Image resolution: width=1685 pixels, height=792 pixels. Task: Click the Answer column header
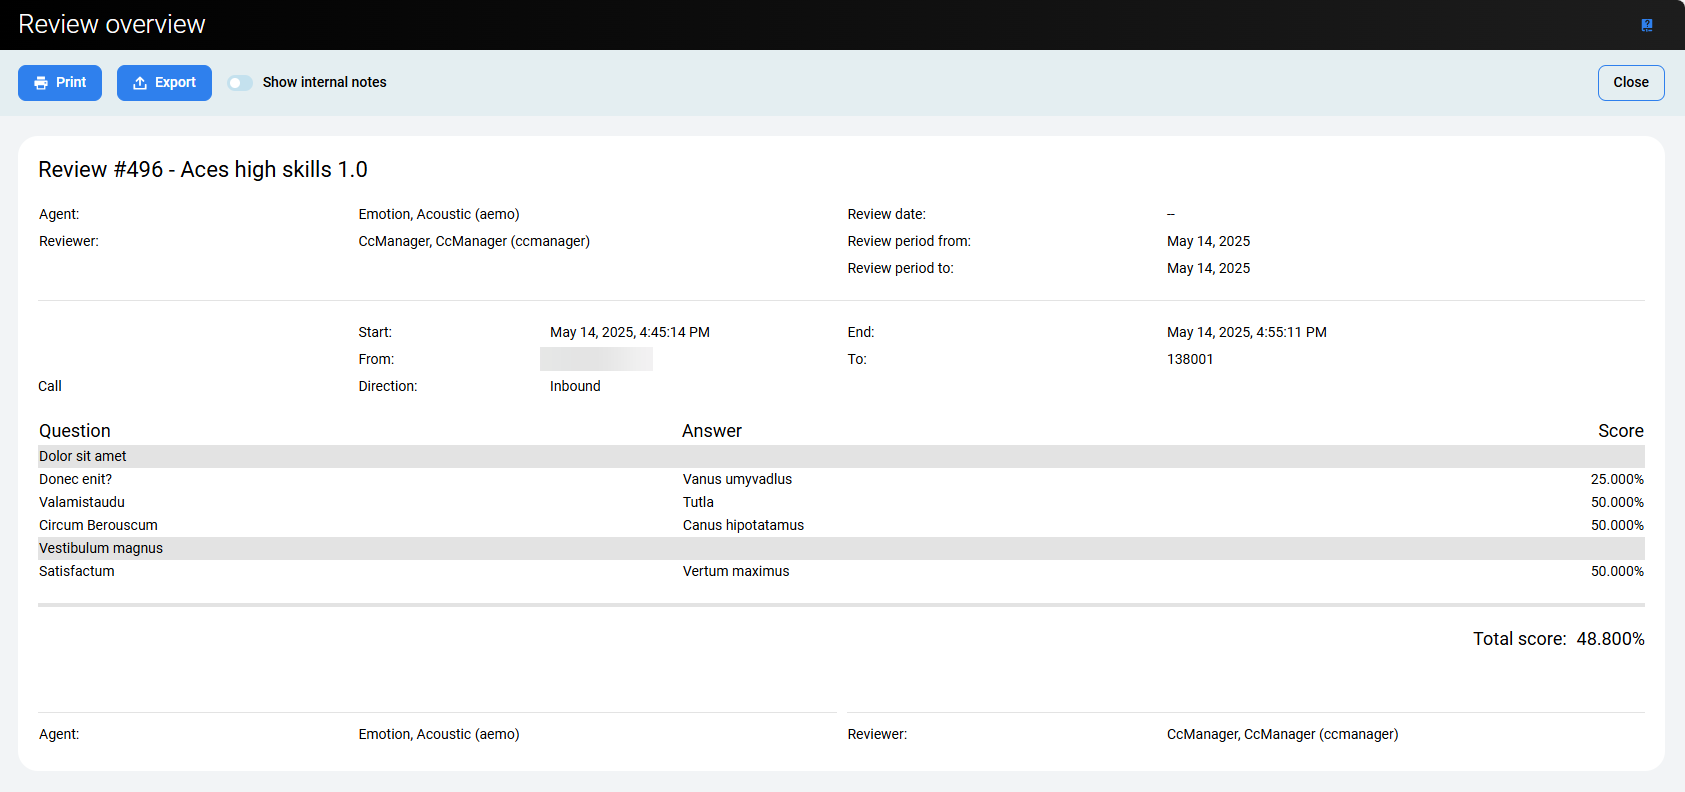tap(711, 431)
